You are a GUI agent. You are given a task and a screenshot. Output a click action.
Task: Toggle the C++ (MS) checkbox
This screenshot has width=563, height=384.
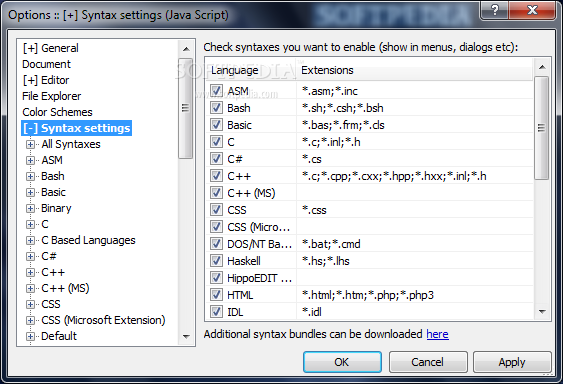(x=216, y=193)
